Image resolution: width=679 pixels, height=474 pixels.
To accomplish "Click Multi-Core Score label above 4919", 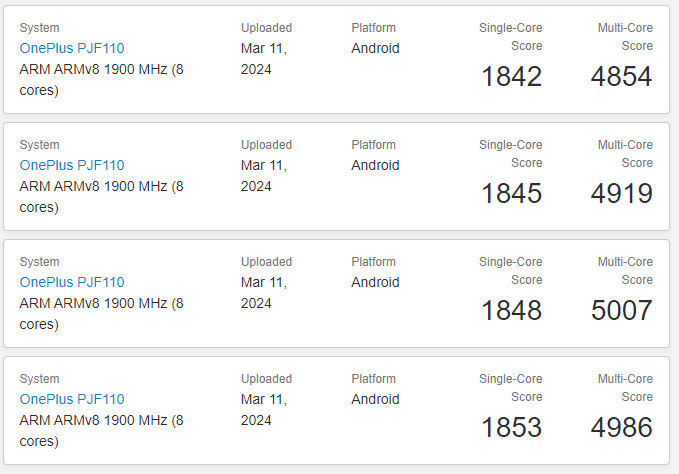I will (x=625, y=154).
